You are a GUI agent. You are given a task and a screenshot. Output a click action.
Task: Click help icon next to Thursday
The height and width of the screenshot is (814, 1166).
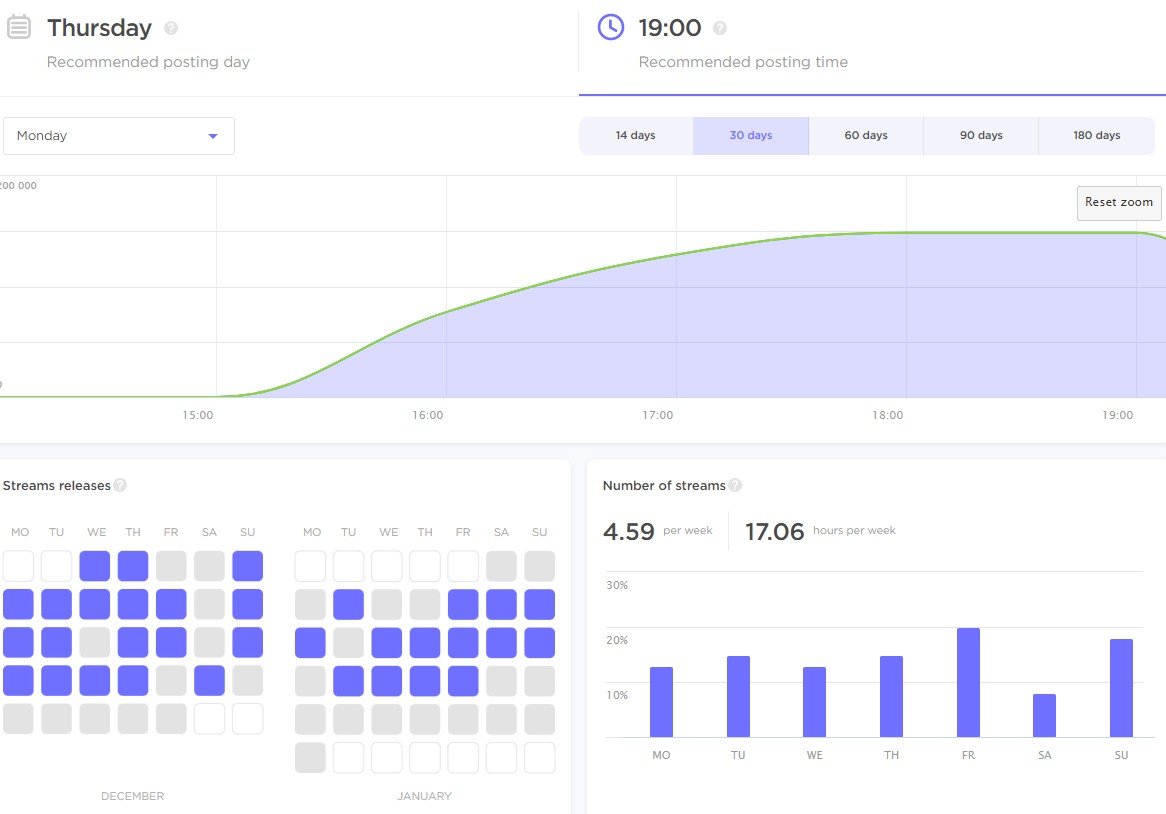[x=171, y=28]
